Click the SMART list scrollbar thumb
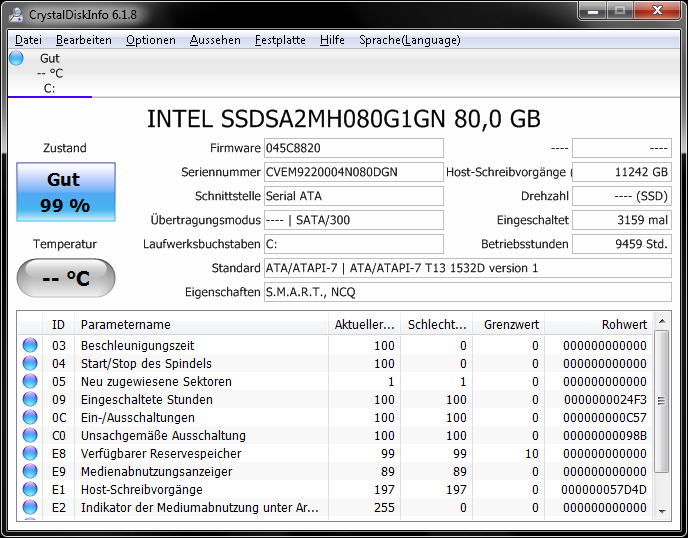Image resolution: width=688 pixels, height=538 pixels. click(x=662, y=401)
